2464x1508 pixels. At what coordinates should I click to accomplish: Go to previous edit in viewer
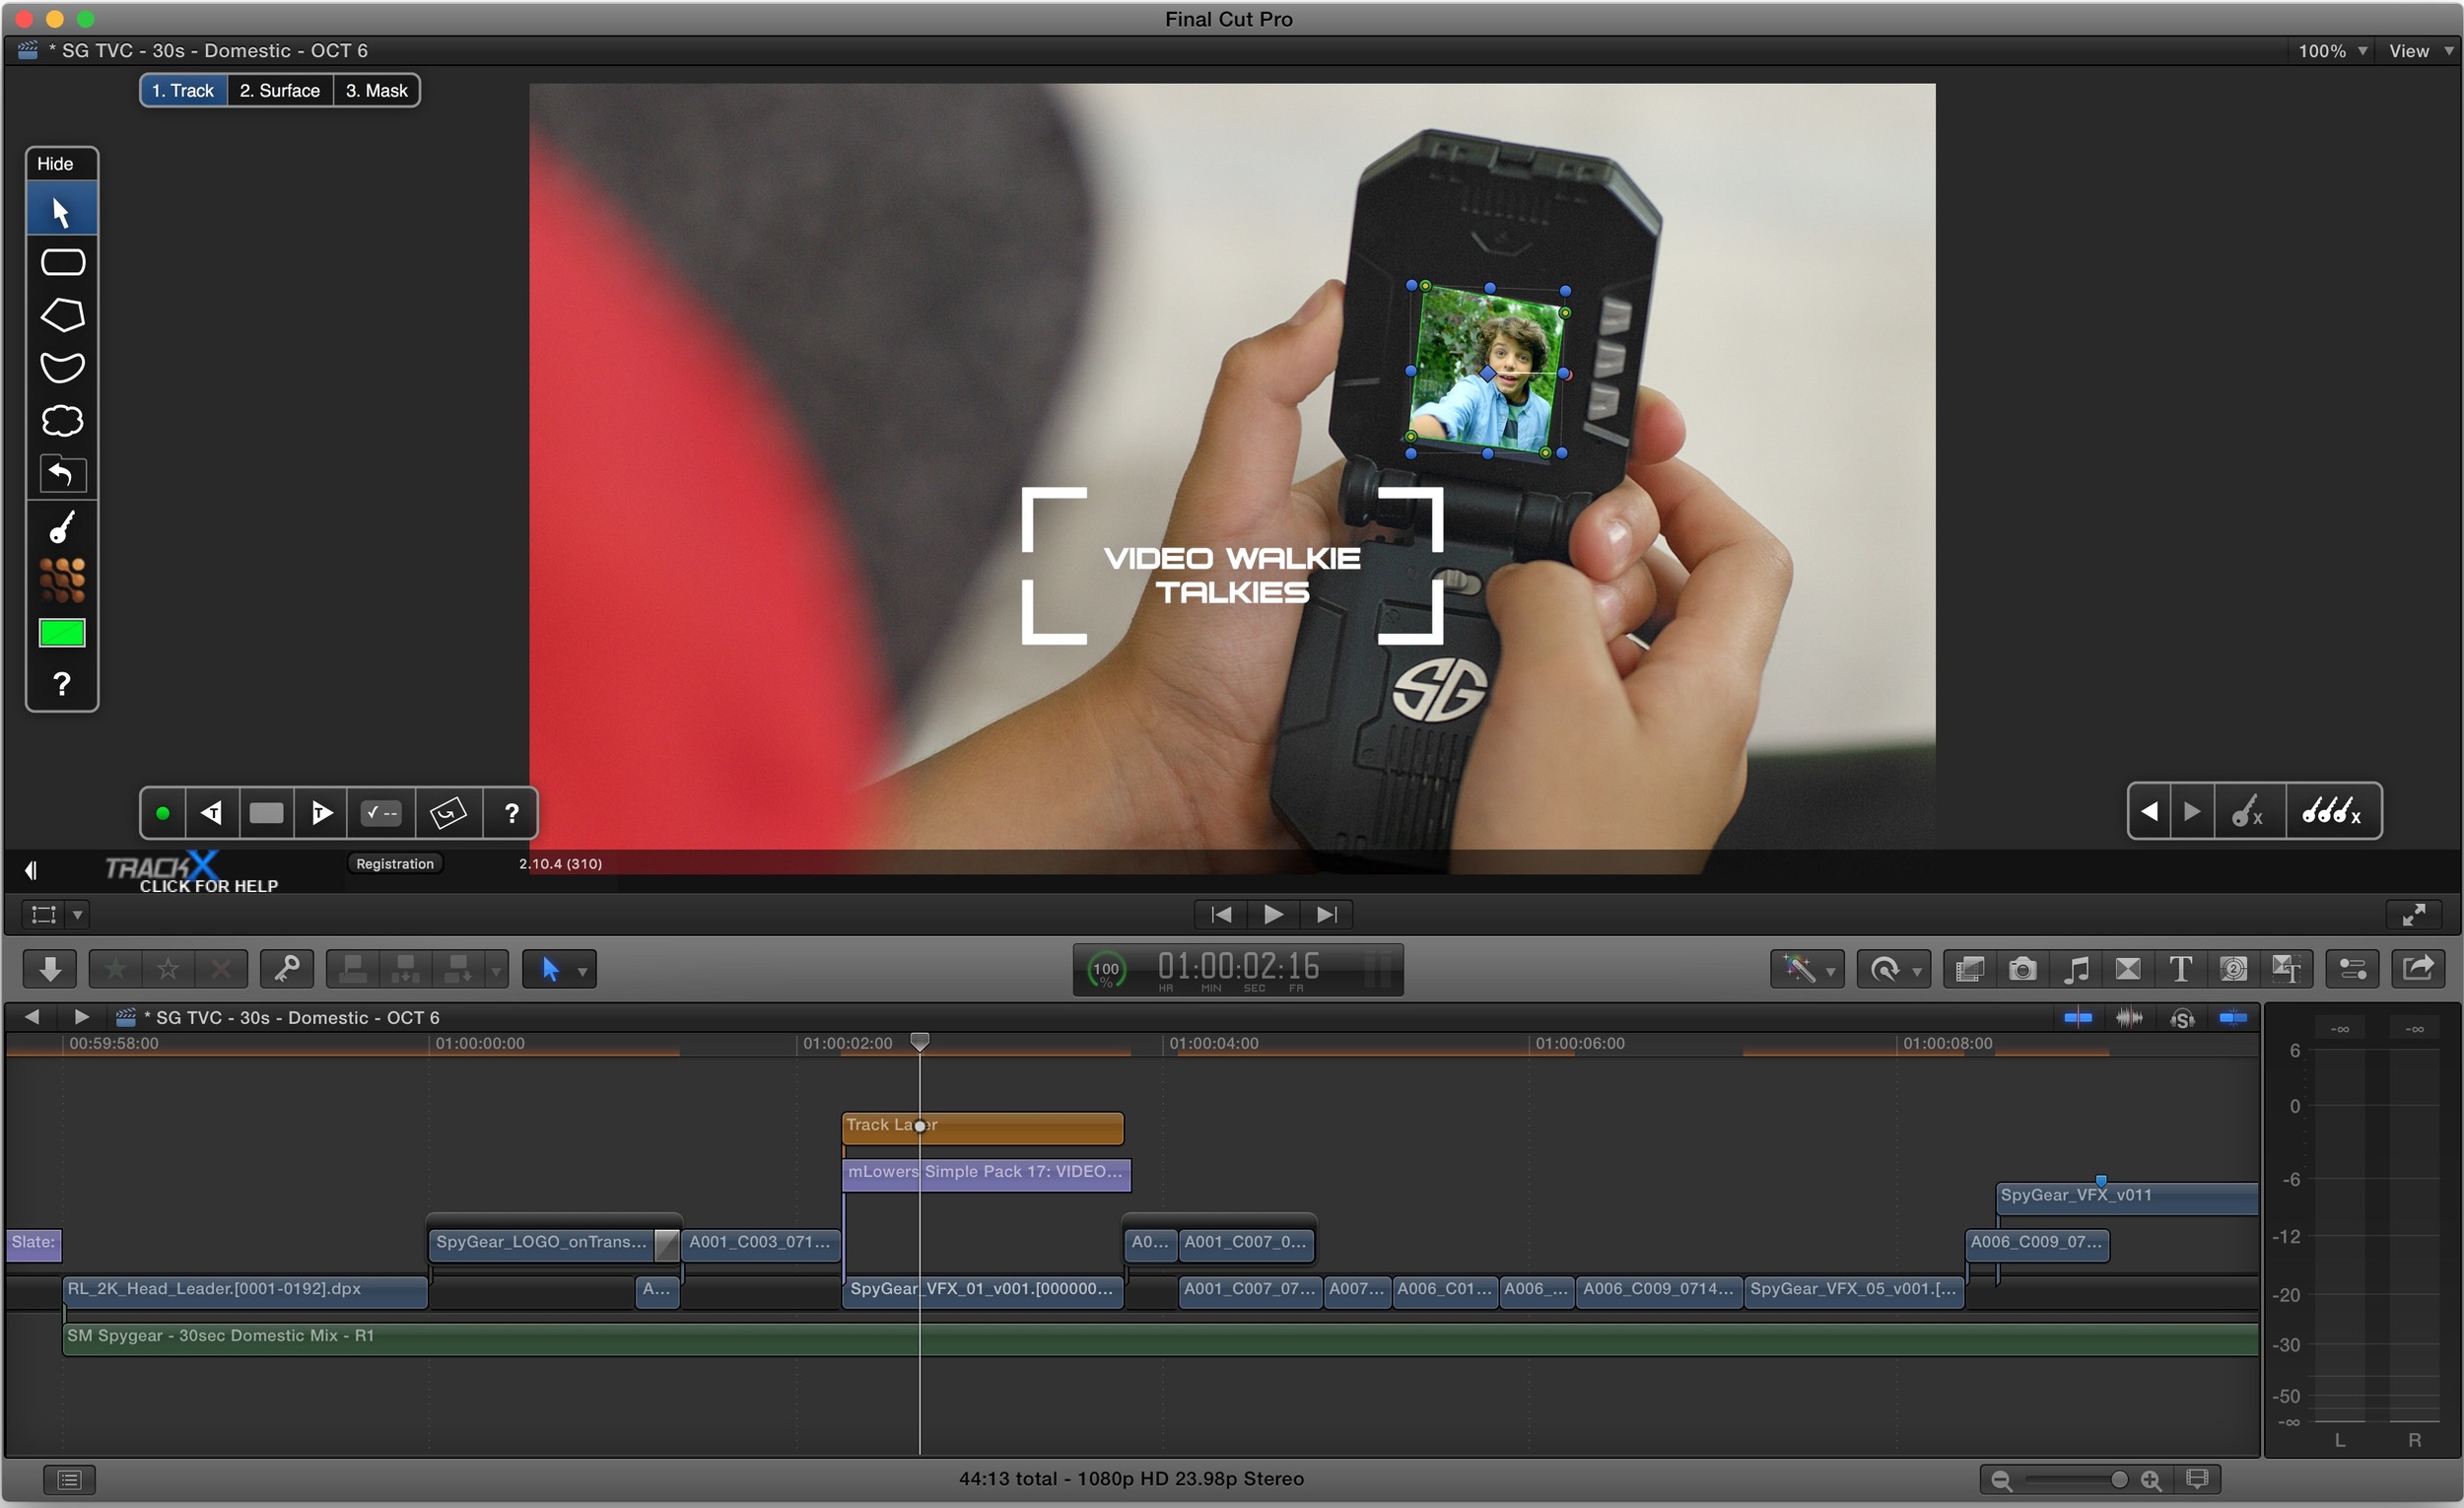tap(1221, 914)
